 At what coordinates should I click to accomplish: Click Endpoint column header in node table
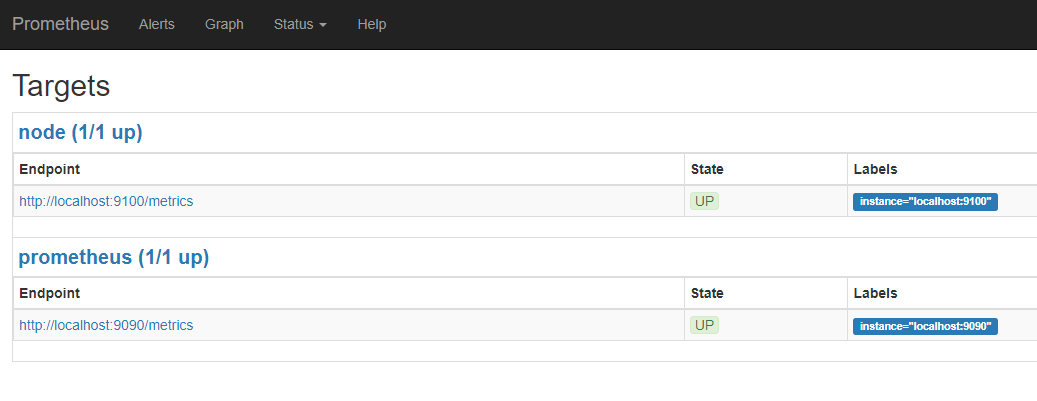point(49,169)
